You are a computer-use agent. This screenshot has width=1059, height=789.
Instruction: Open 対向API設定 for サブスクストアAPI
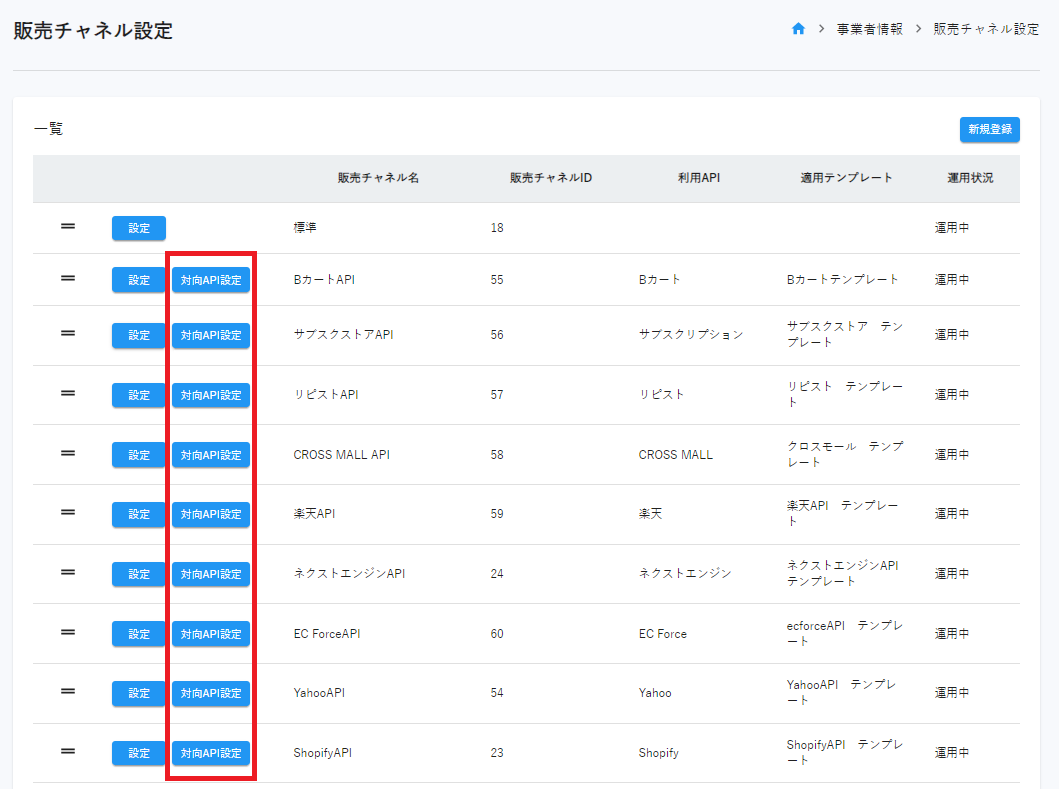[x=211, y=335]
